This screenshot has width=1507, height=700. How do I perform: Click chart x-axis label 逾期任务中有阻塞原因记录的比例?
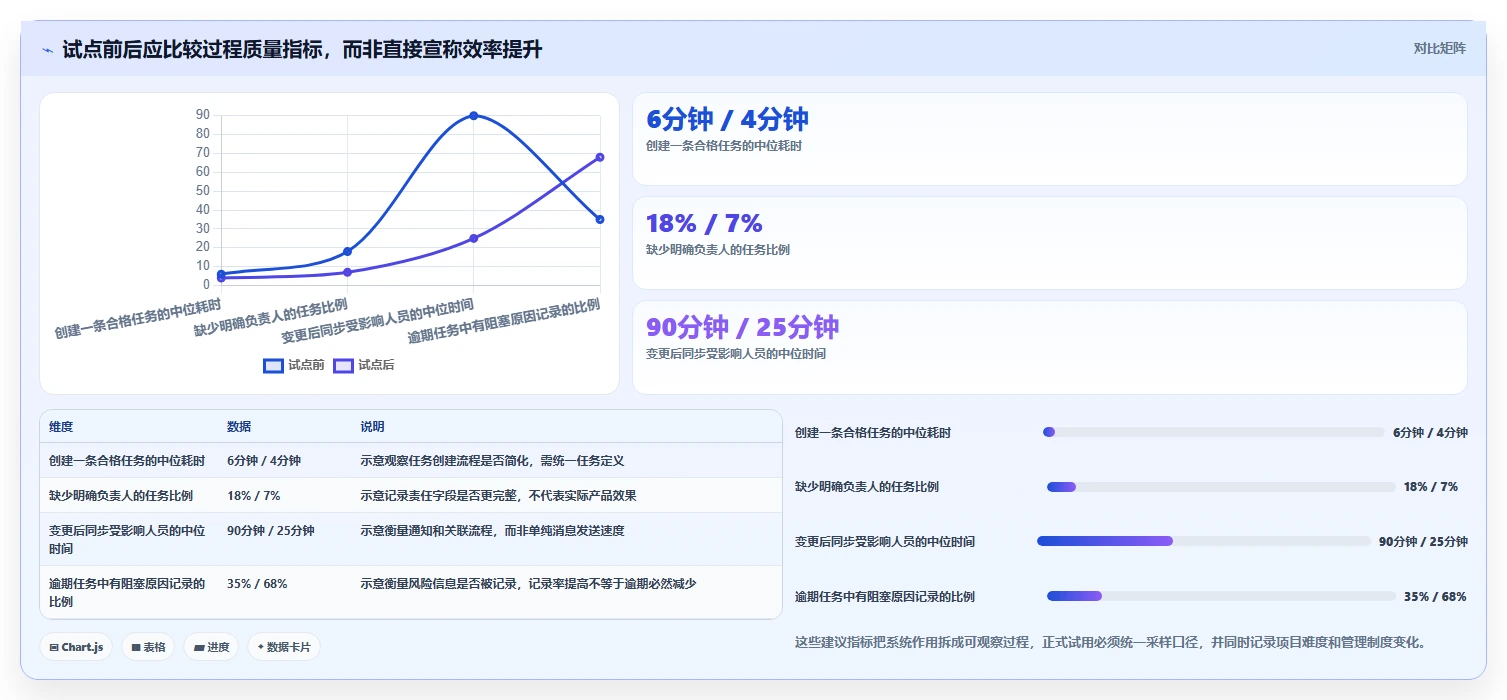pos(503,320)
